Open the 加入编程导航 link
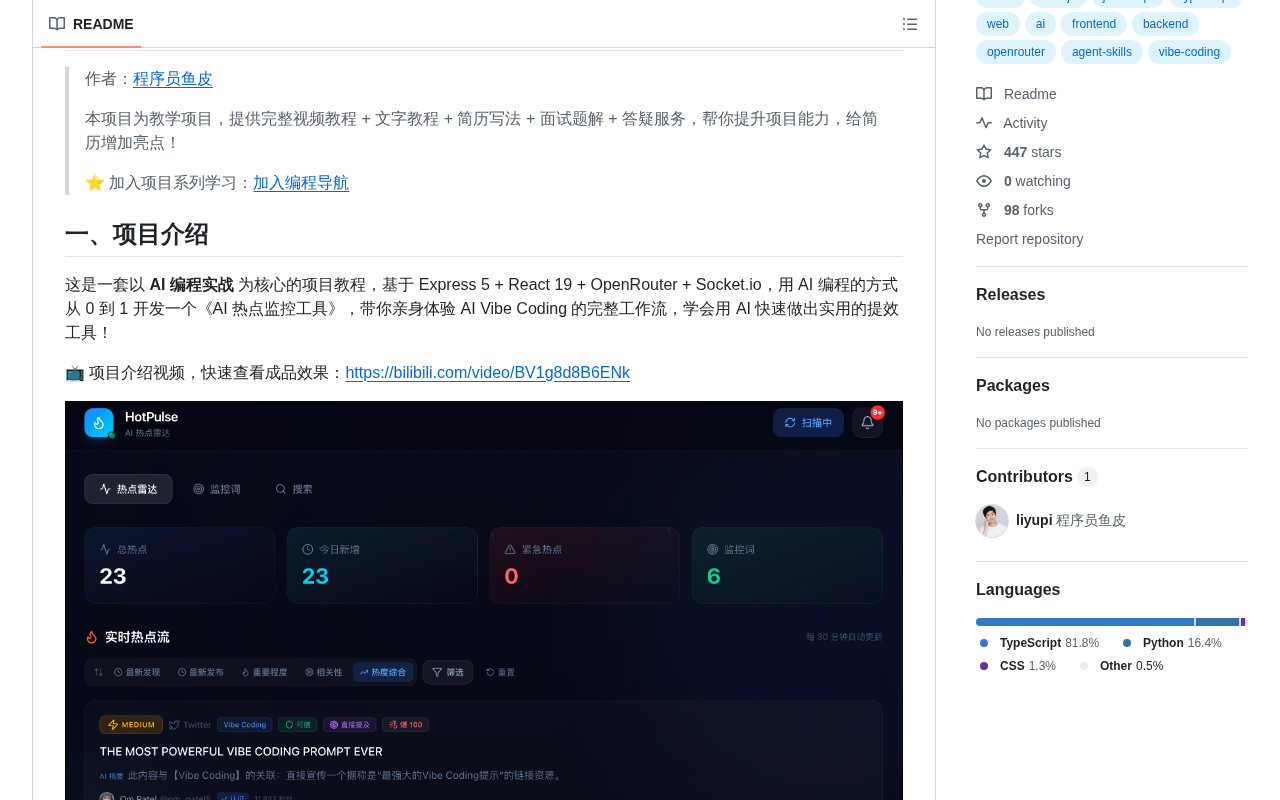The width and height of the screenshot is (1280, 800). (301, 183)
